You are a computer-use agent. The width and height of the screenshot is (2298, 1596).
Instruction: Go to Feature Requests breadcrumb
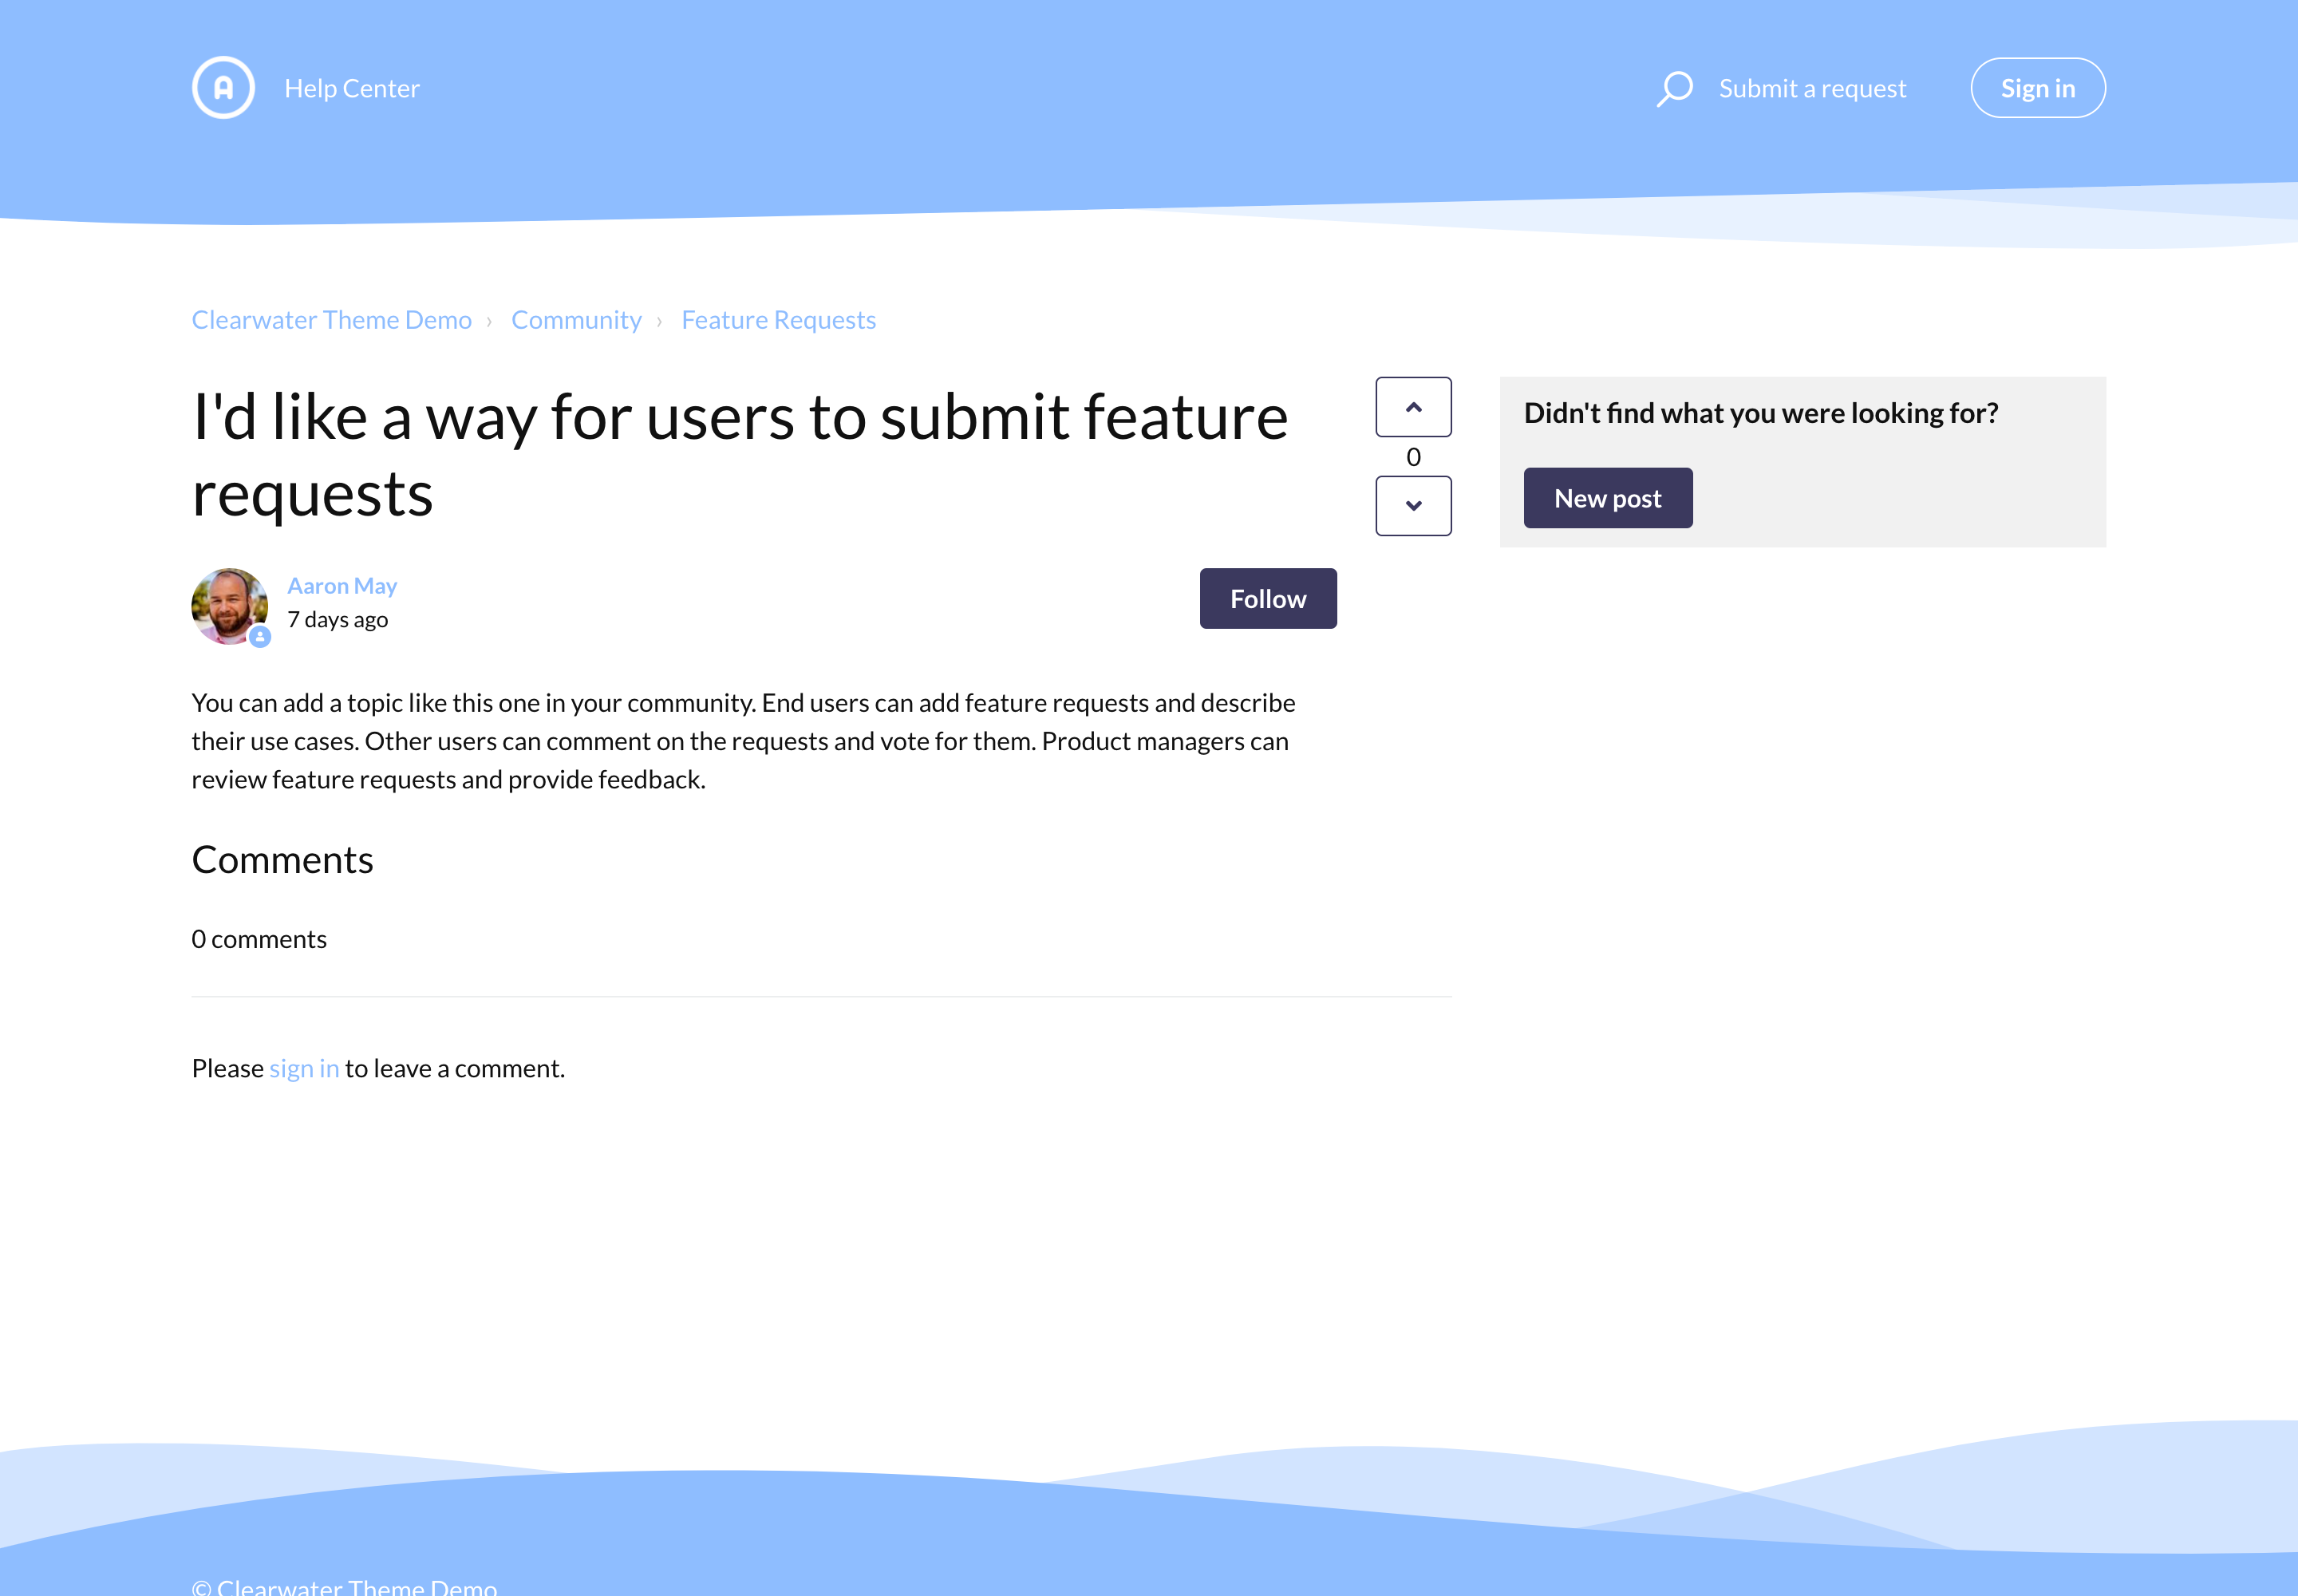coord(778,320)
